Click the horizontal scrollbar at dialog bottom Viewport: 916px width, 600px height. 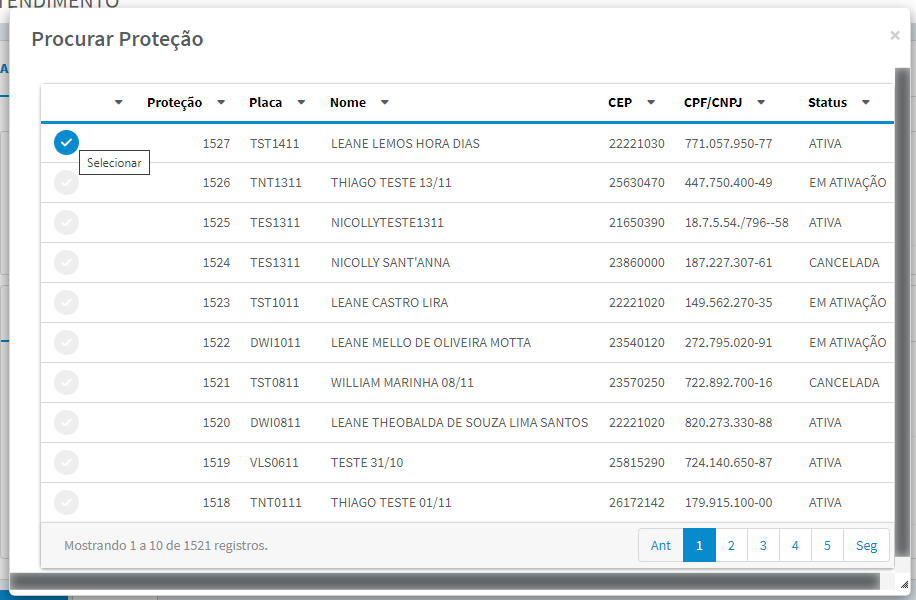pos(445,581)
